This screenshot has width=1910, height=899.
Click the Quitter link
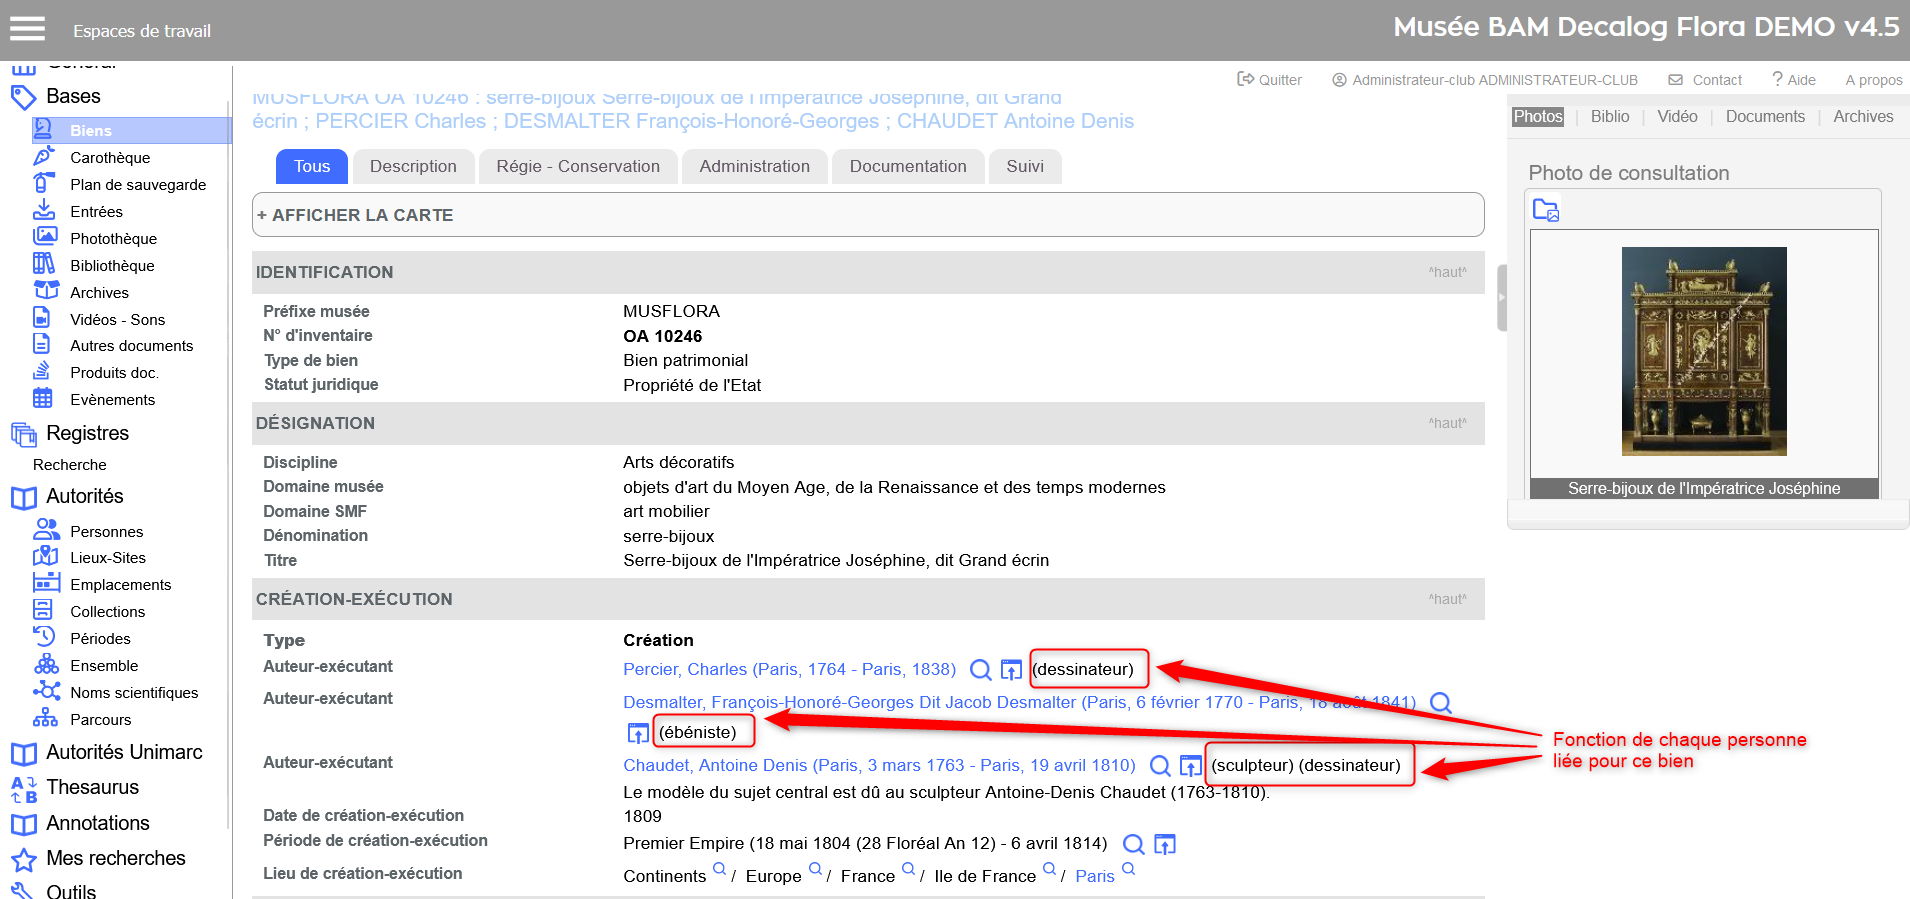1270,80
